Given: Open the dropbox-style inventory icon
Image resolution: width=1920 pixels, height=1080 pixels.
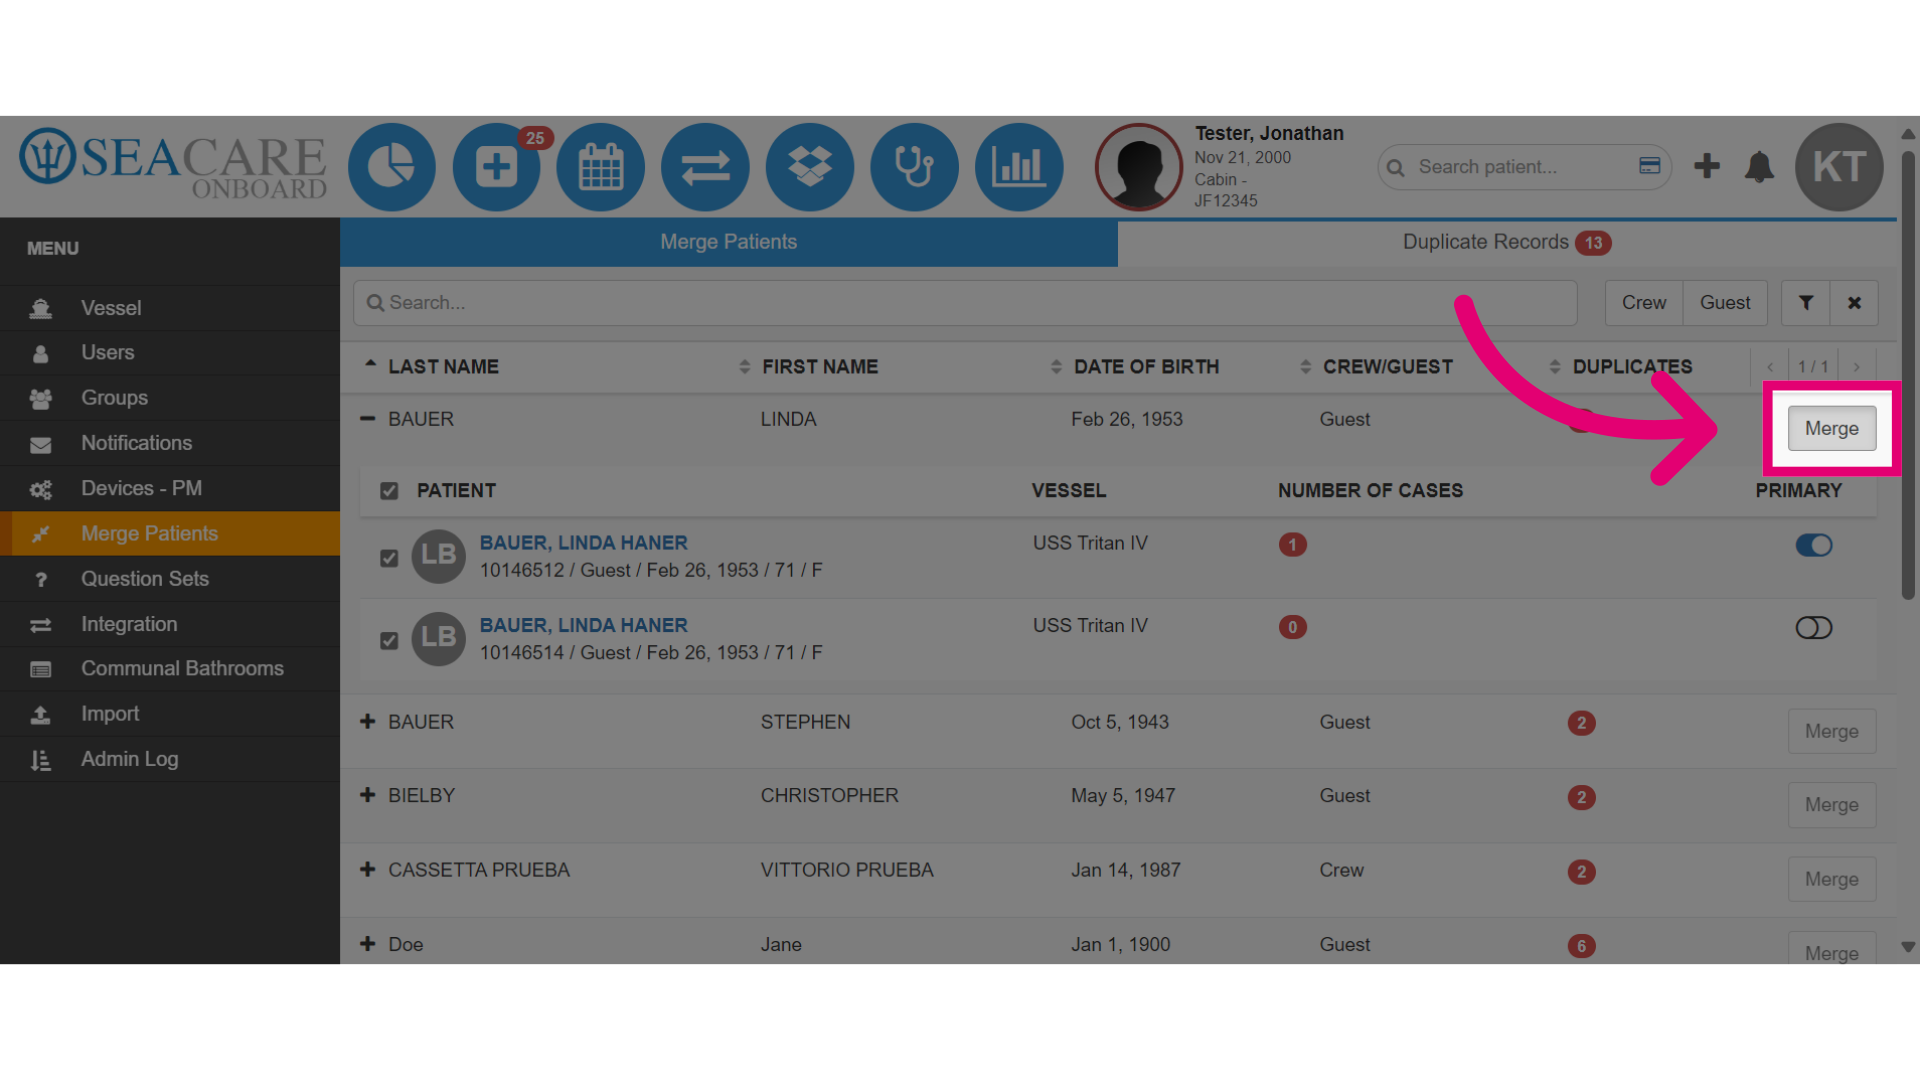Looking at the screenshot, I should point(809,167).
